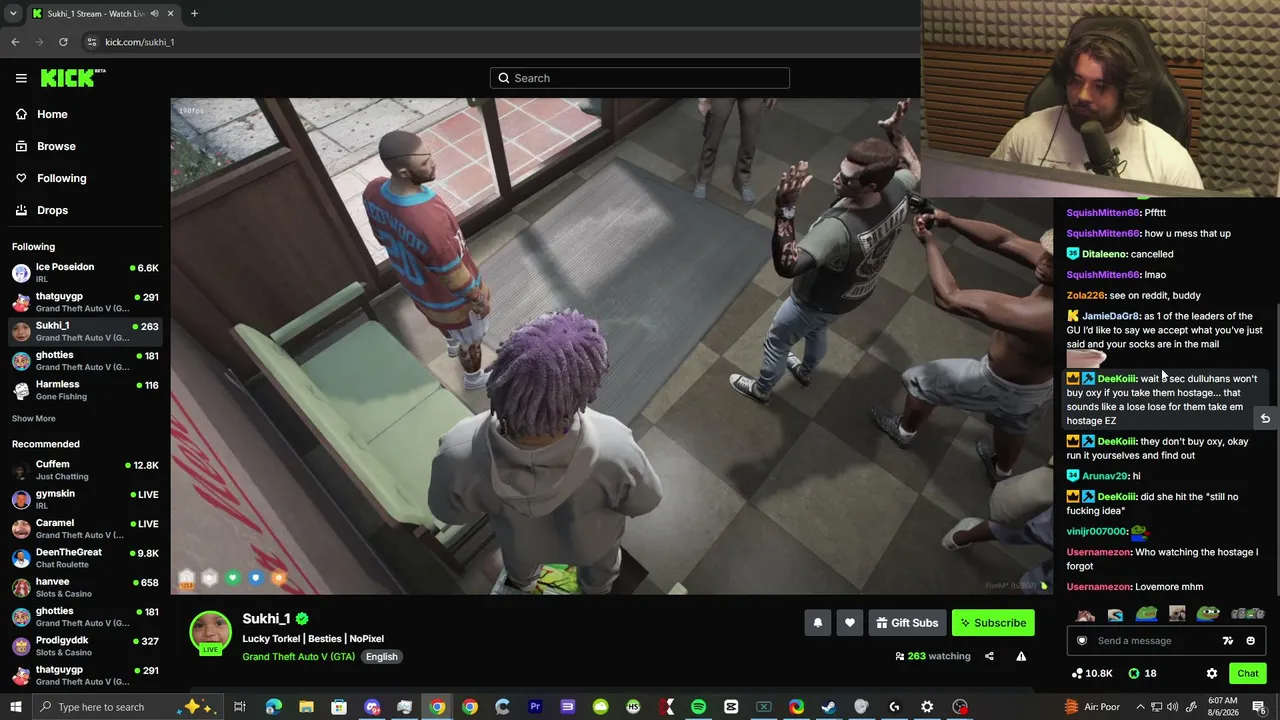
Task: Open Ice Poseidon's followed channel
Action: (x=85, y=273)
